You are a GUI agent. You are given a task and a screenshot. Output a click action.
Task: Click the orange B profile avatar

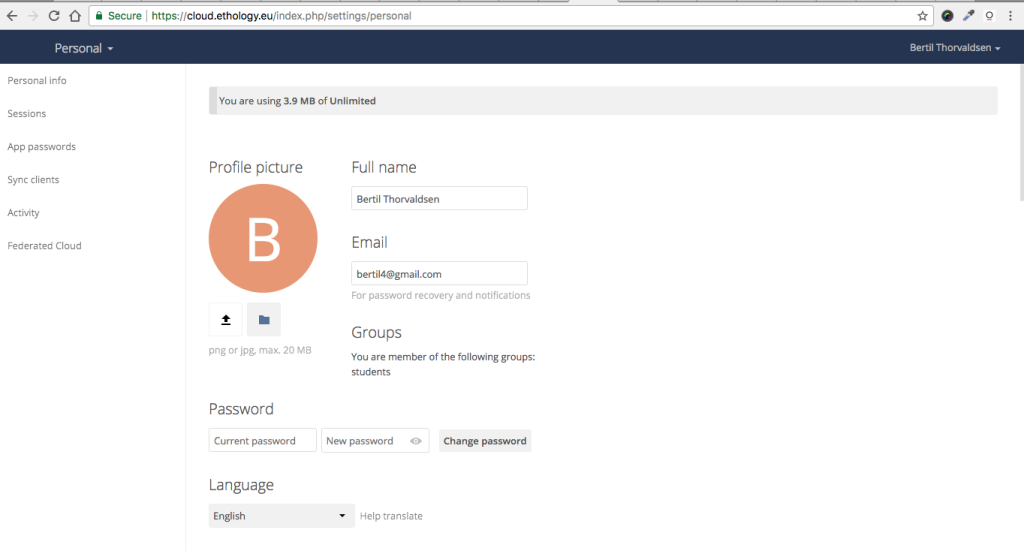263,238
